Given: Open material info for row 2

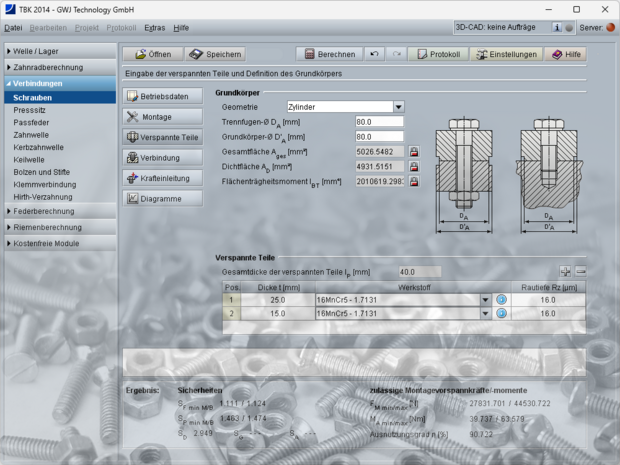Looking at the screenshot, I should point(502,313).
